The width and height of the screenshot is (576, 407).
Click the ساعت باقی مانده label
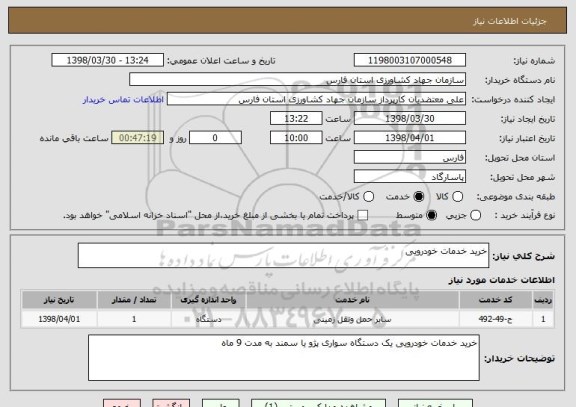coord(74,138)
